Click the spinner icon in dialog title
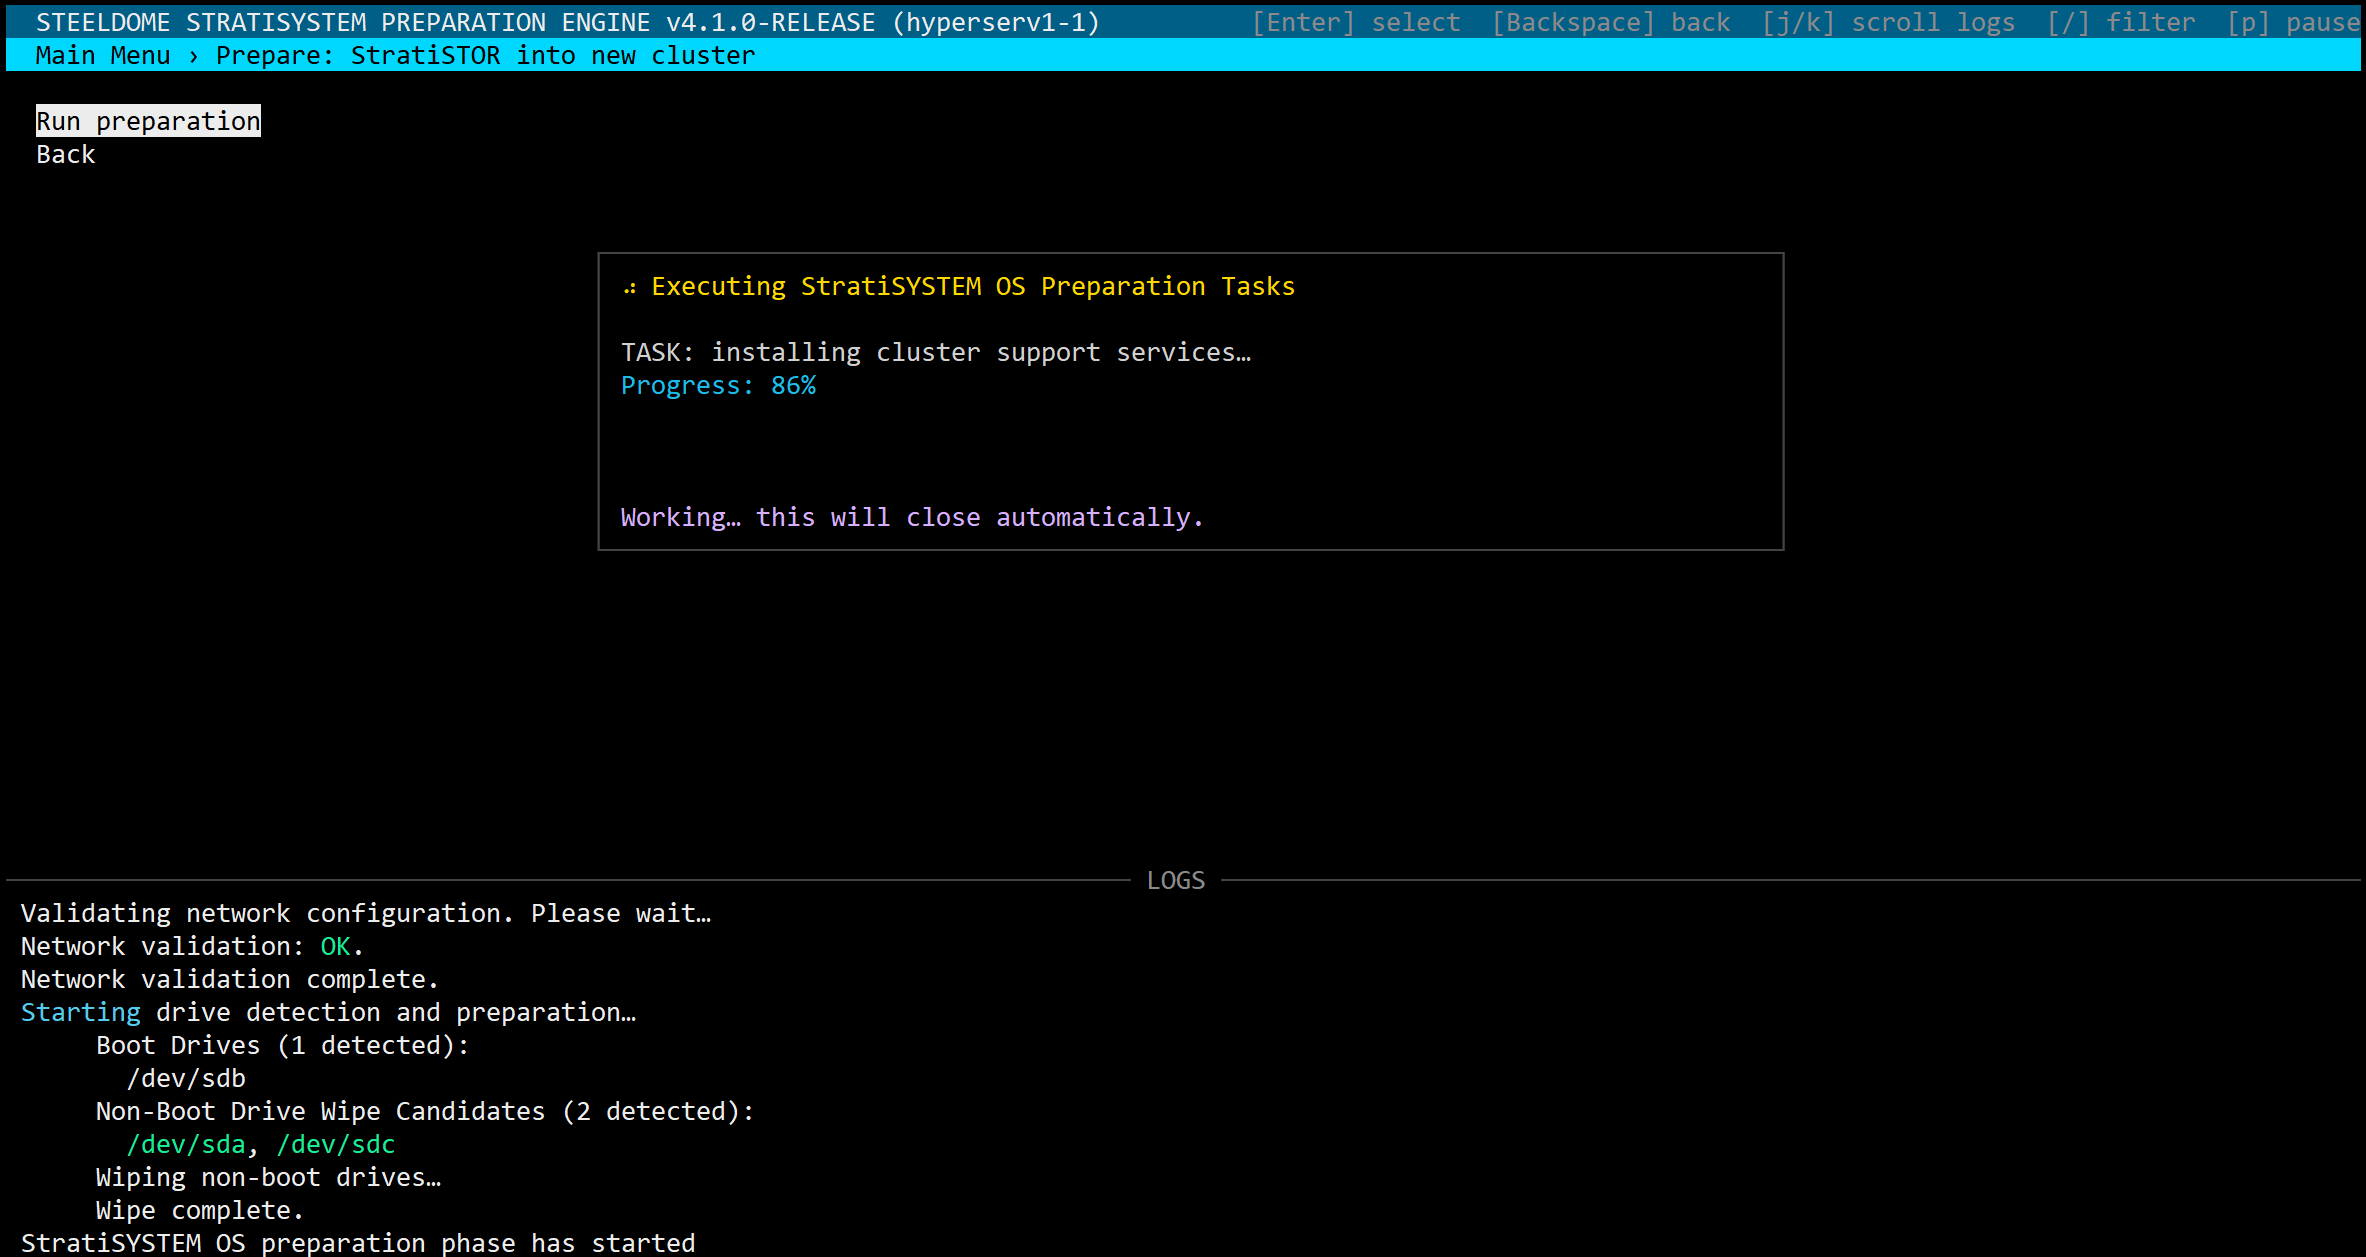Viewport: 2366px width, 1257px height. click(630, 288)
